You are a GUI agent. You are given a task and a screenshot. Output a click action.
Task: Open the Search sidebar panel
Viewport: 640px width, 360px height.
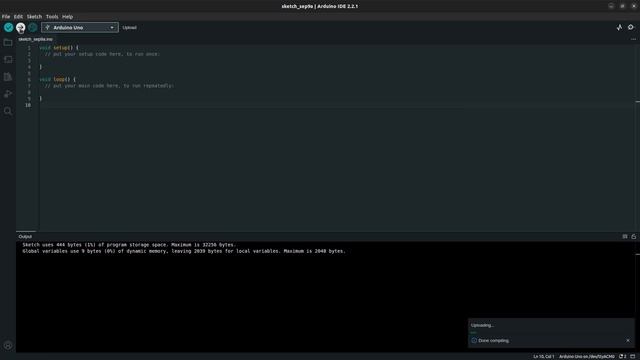[x=8, y=111]
